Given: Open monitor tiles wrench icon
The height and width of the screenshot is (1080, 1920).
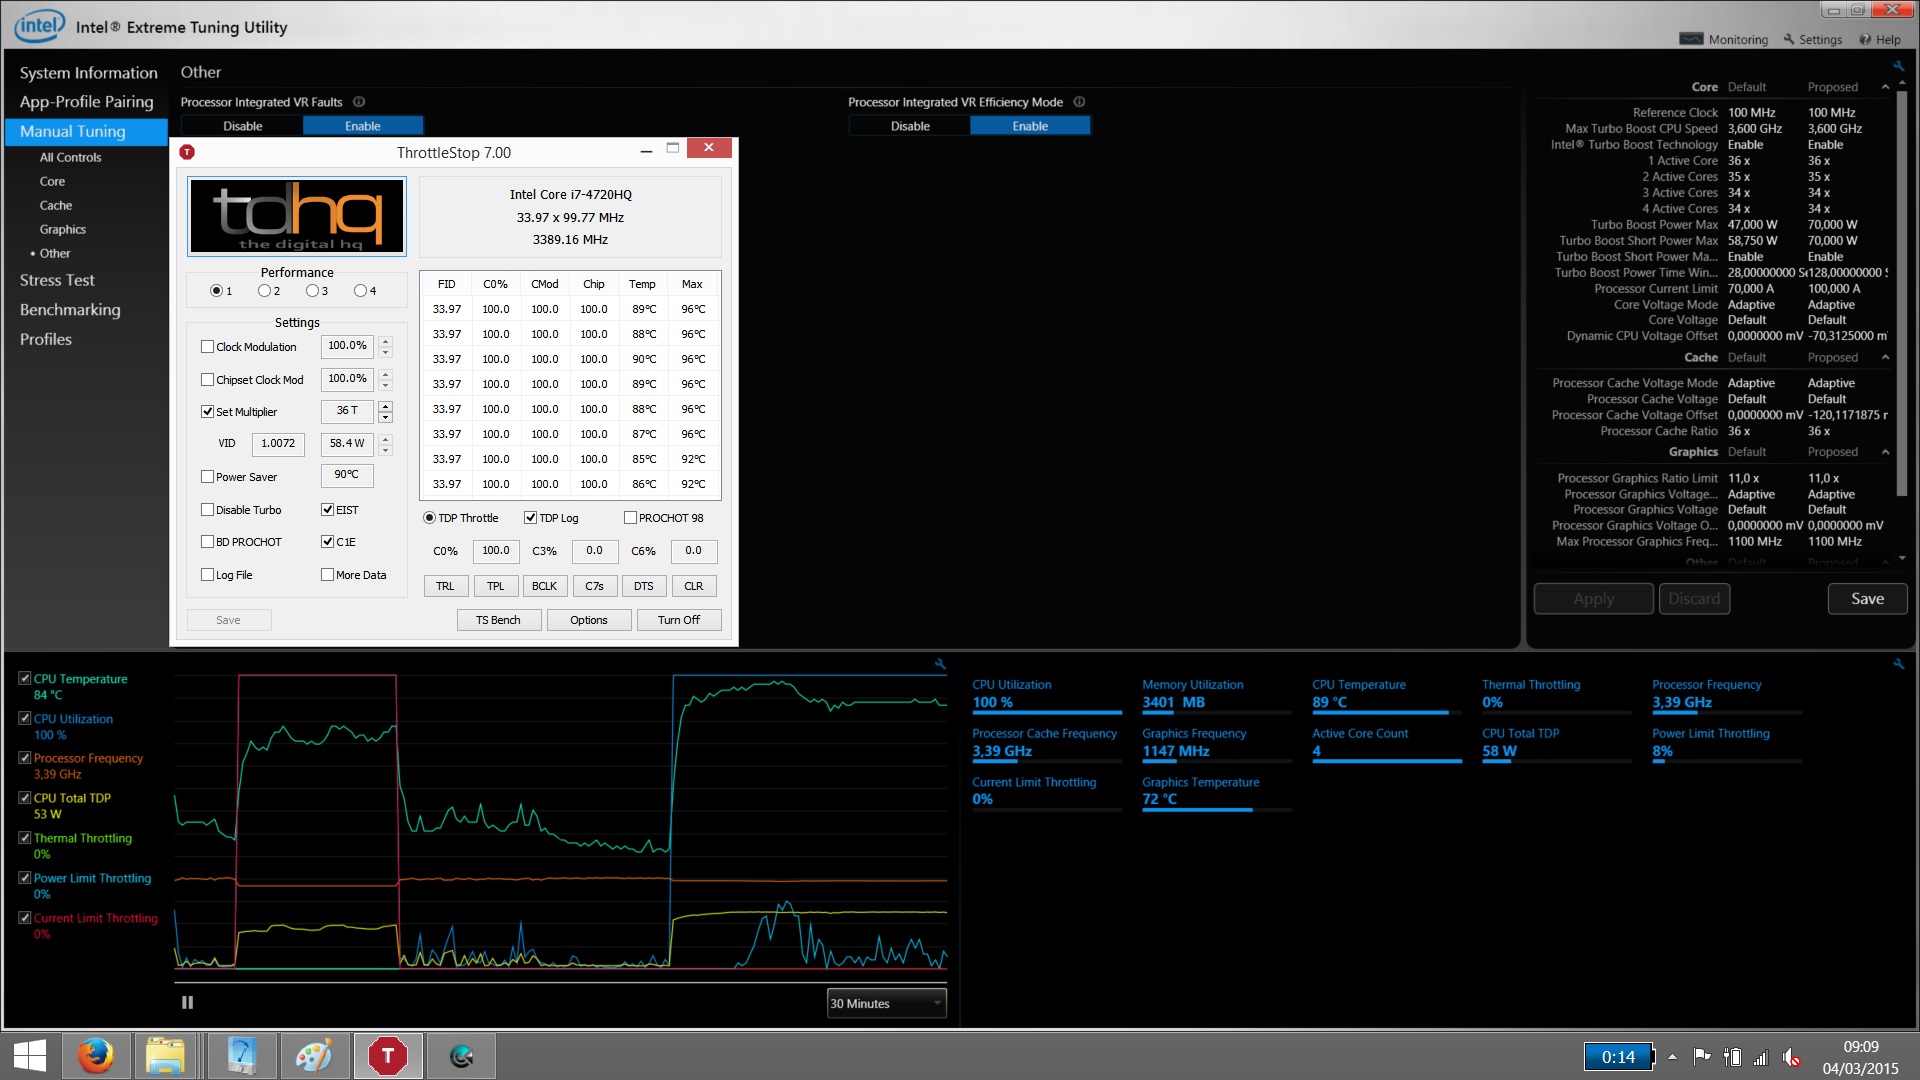Looking at the screenshot, I should pos(1898,663).
